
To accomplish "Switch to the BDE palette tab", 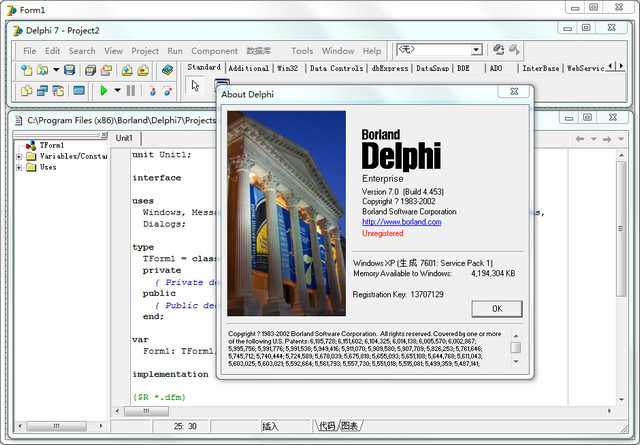I will (463, 68).
